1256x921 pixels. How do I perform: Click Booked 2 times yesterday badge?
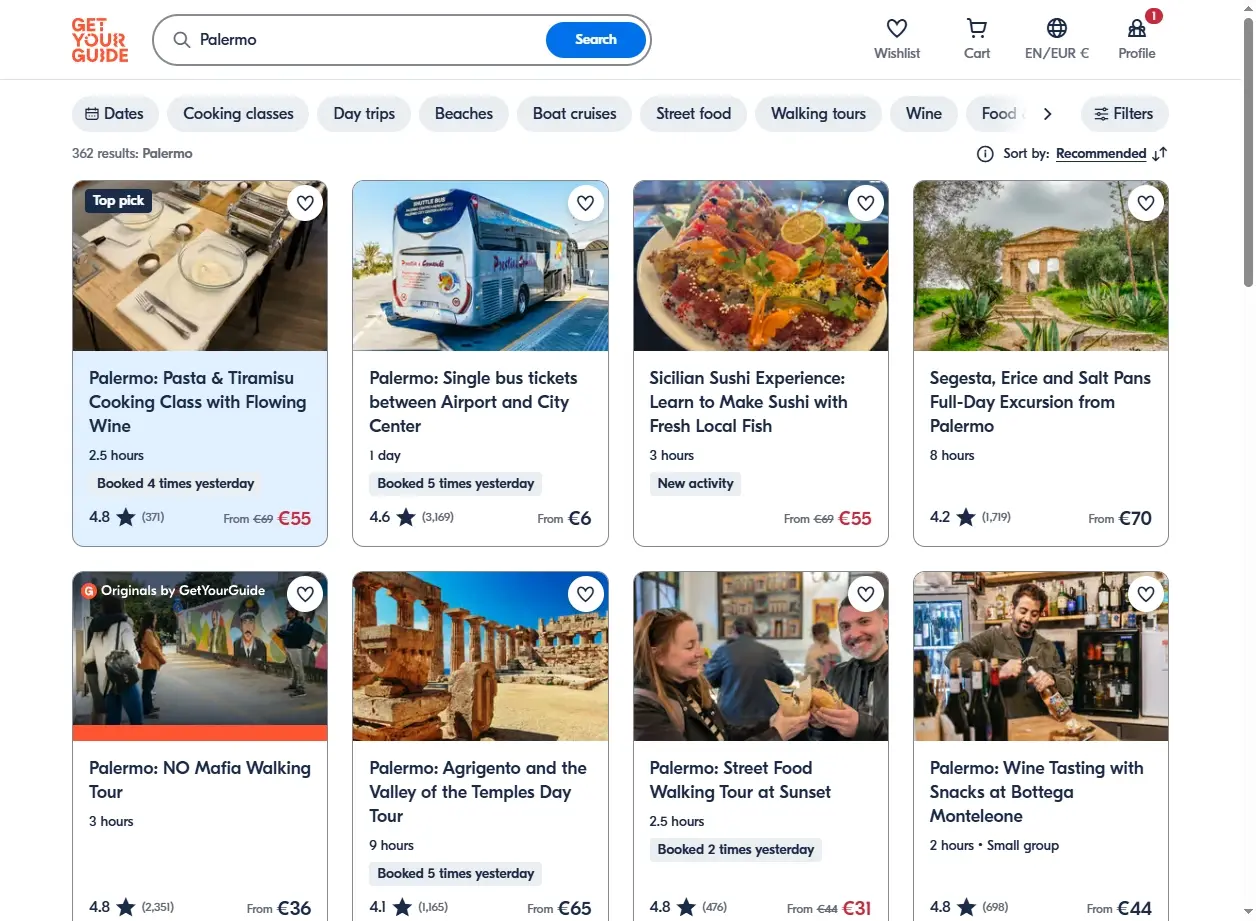(x=736, y=850)
